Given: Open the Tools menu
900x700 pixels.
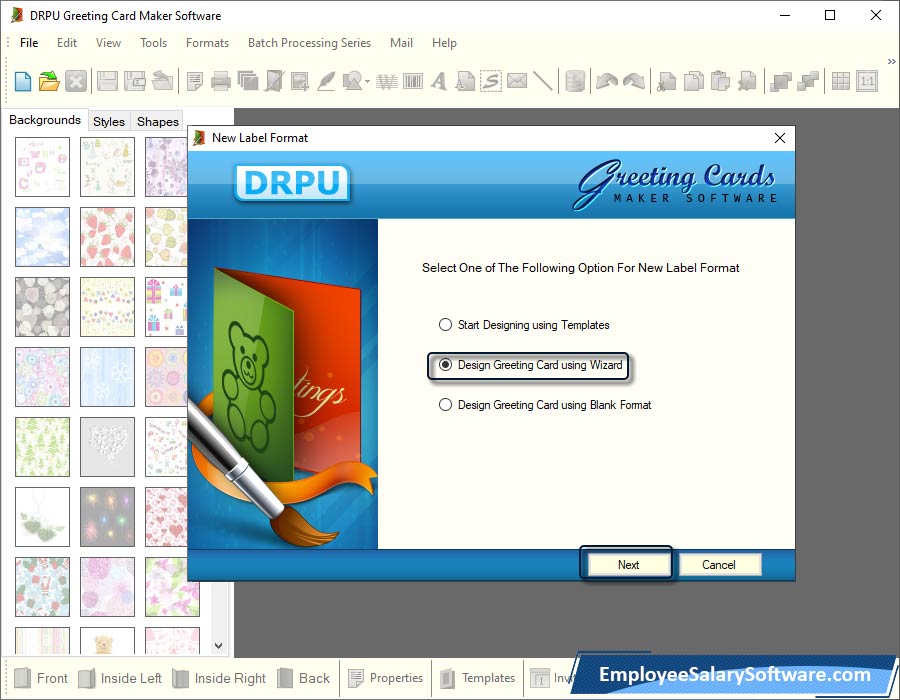Looking at the screenshot, I should pyautogui.click(x=153, y=42).
